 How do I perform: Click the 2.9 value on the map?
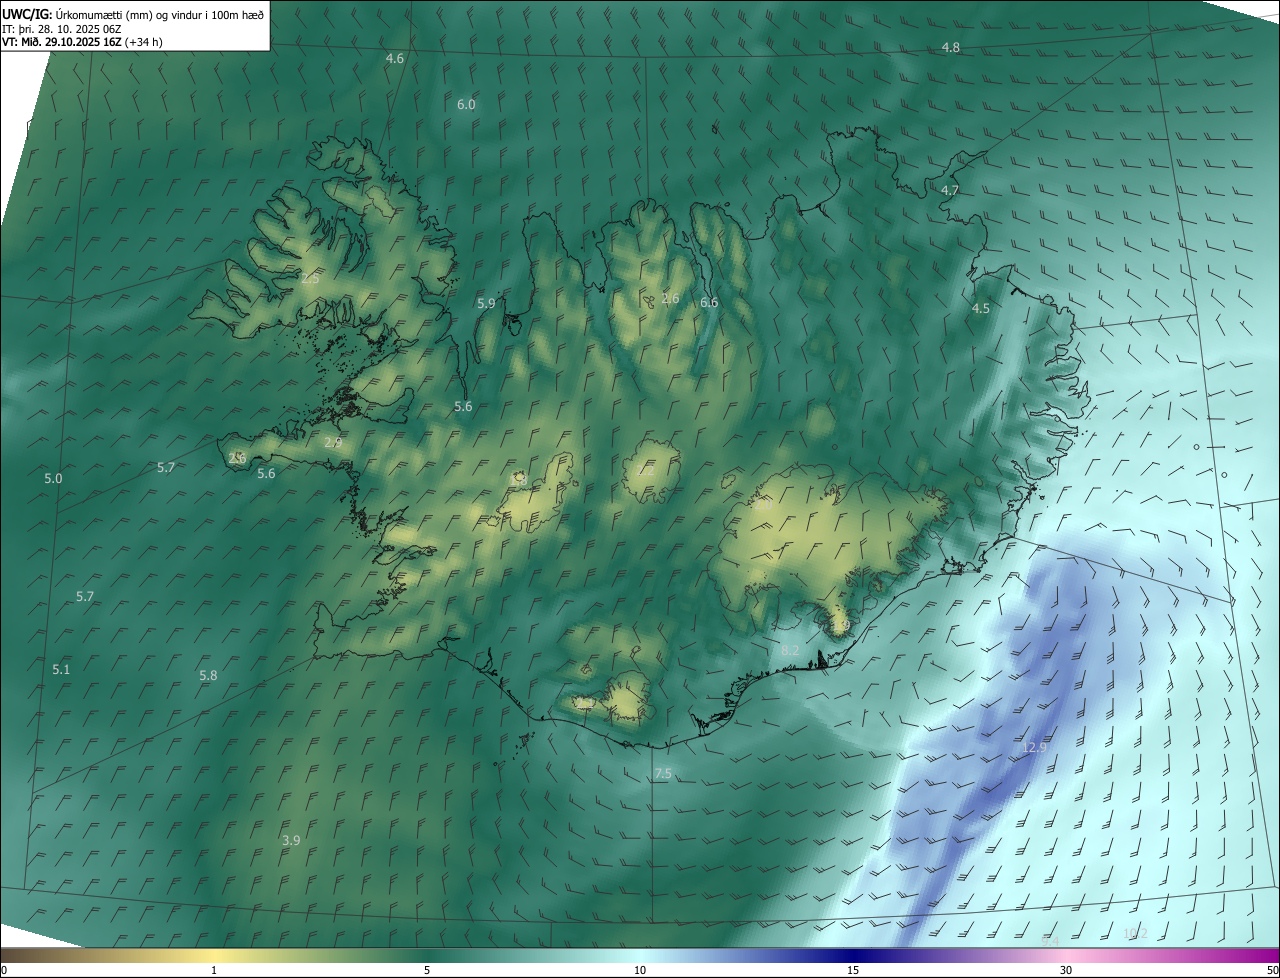pyautogui.click(x=333, y=443)
